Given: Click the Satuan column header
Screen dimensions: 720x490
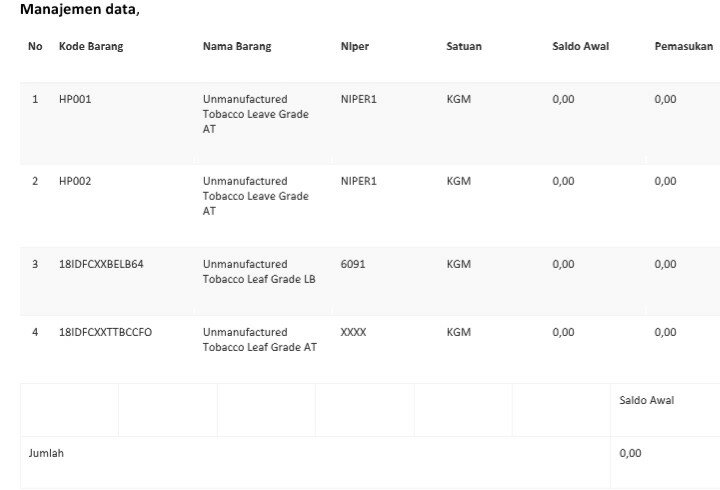Looking at the screenshot, I should (463, 46).
